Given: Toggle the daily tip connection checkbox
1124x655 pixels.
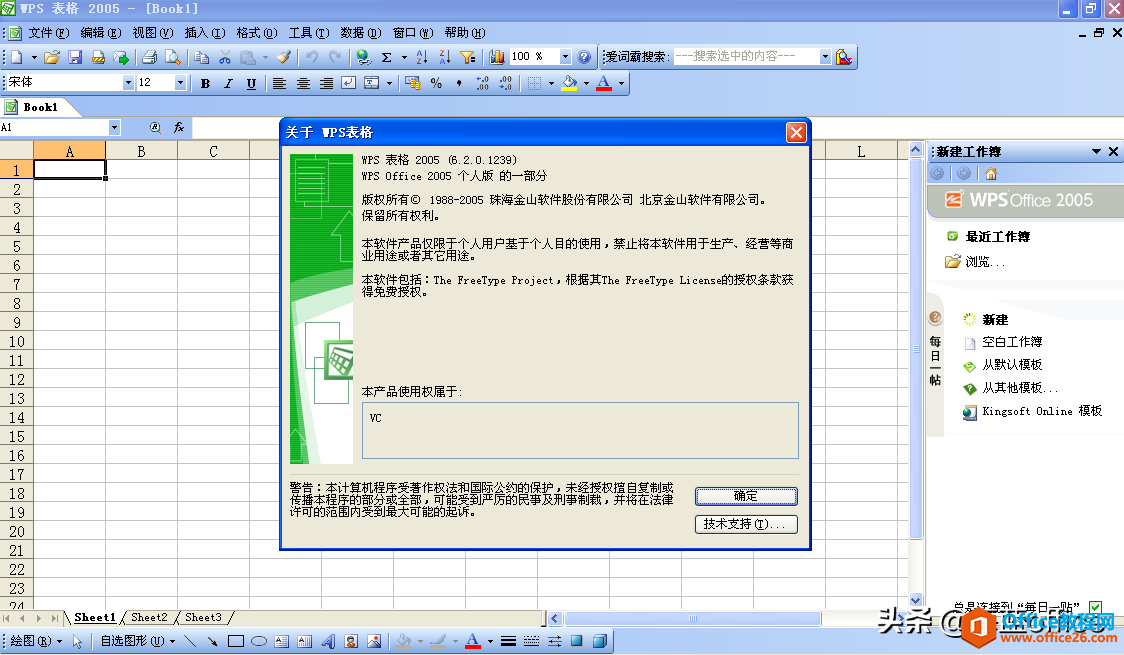Looking at the screenshot, I should coord(1095,607).
